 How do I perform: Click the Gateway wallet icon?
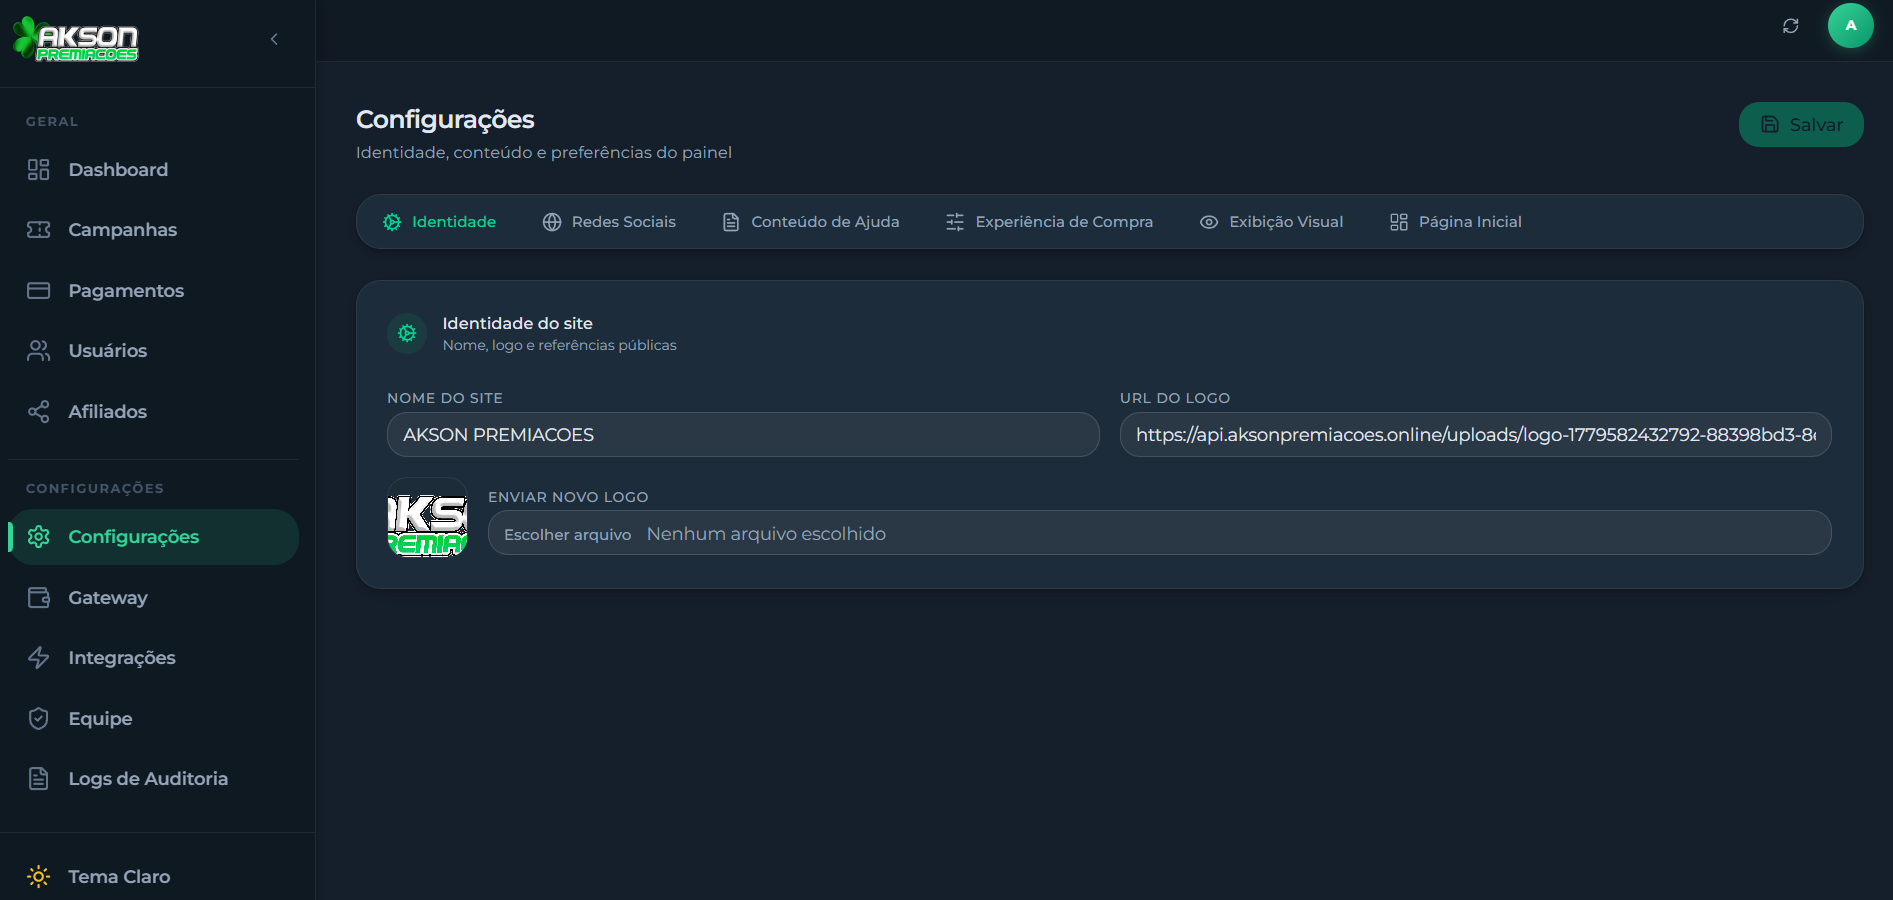click(x=38, y=598)
